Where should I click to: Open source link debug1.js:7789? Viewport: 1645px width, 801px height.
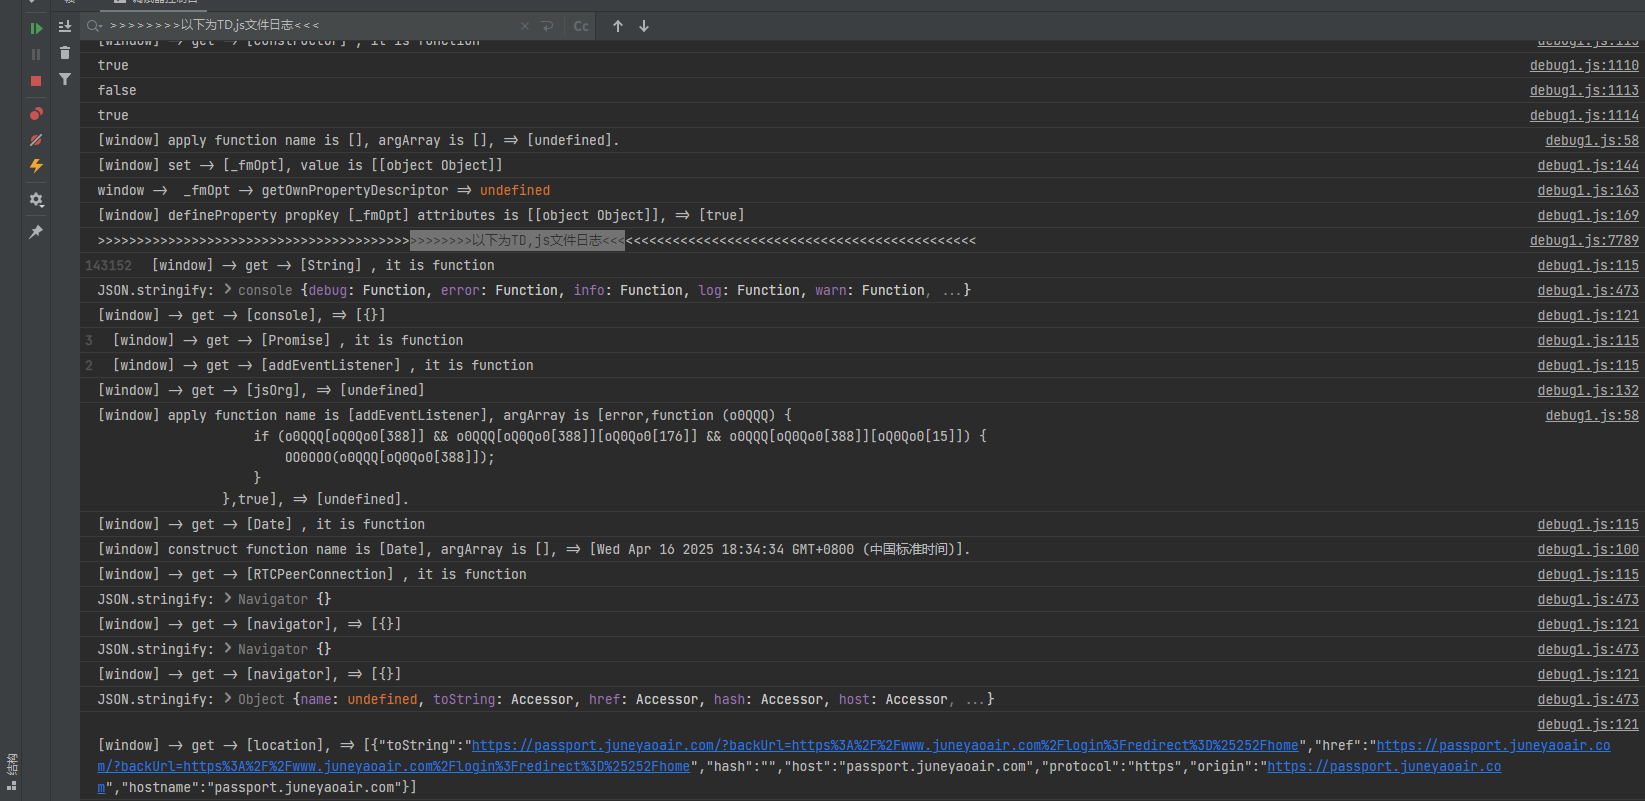click(1584, 240)
